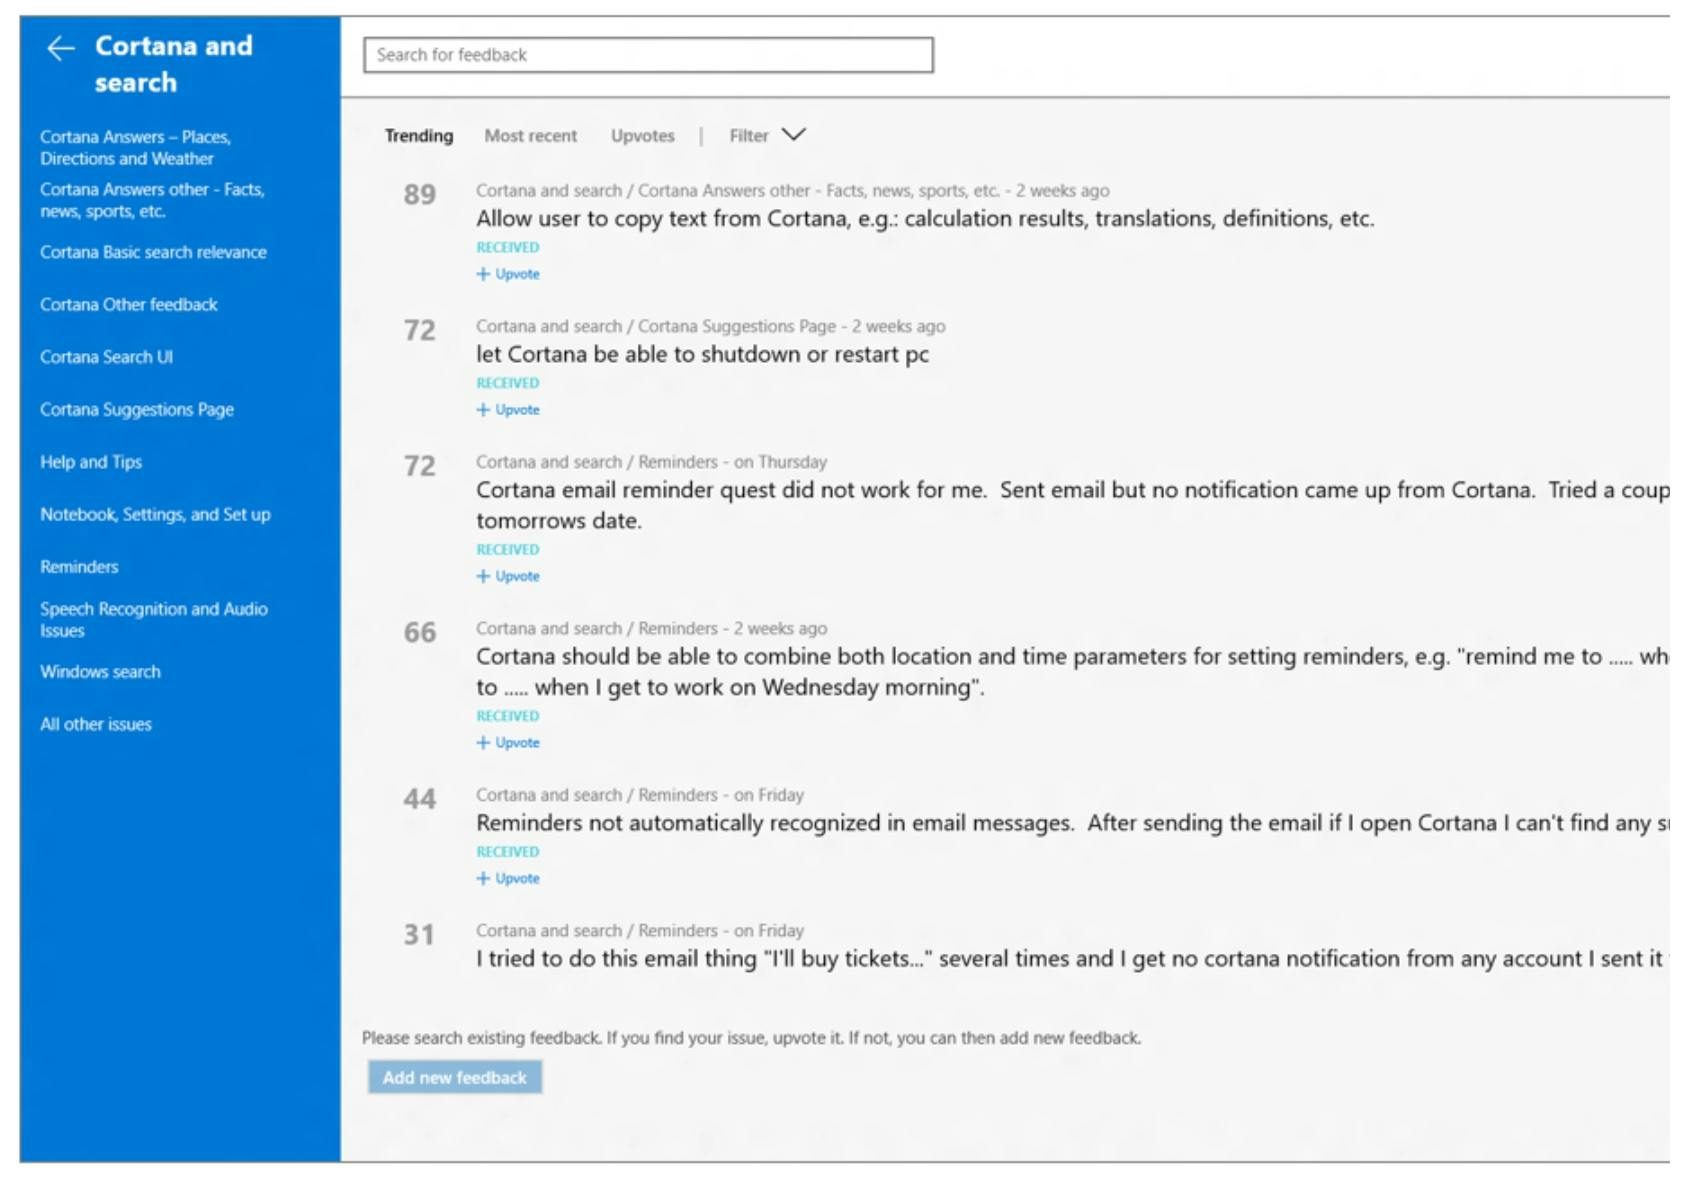Viewport: 1697px width, 1180px height.
Task: Click the back arrow beside Cortana and search
Action: 61,48
